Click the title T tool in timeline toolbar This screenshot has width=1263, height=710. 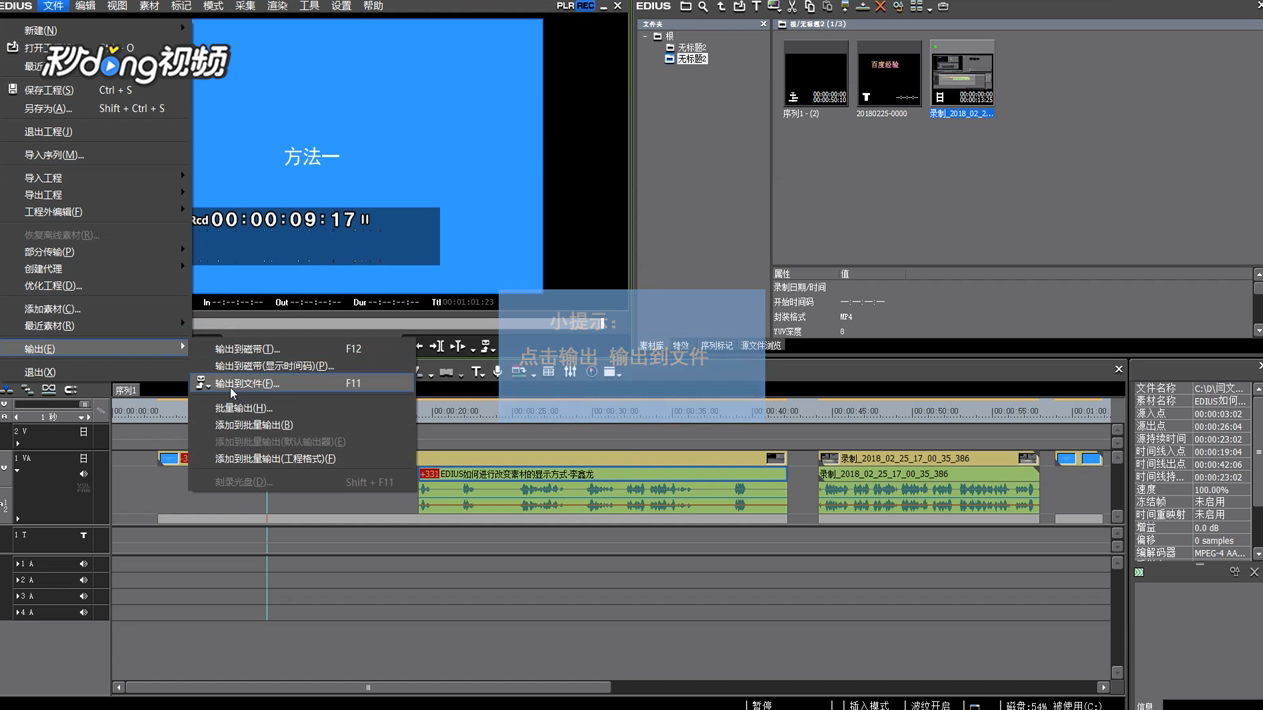tap(476, 372)
